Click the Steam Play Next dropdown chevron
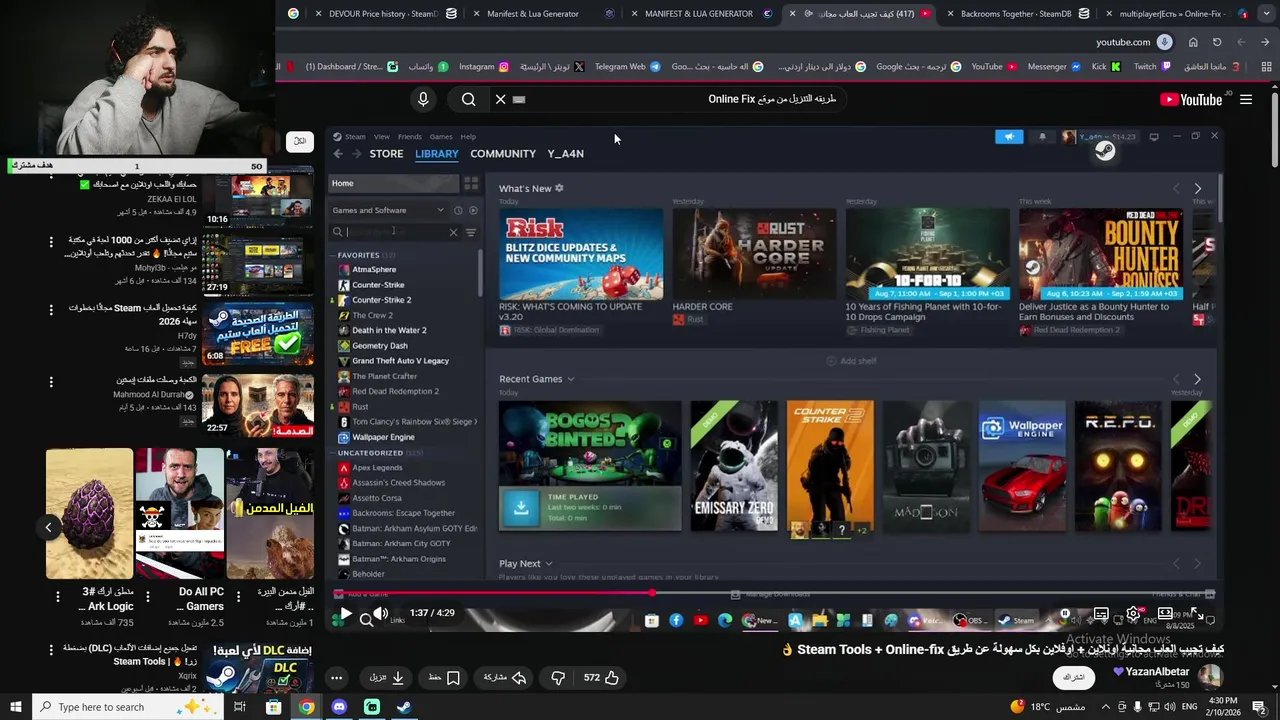This screenshot has width=1280, height=720. click(x=549, y=564)
